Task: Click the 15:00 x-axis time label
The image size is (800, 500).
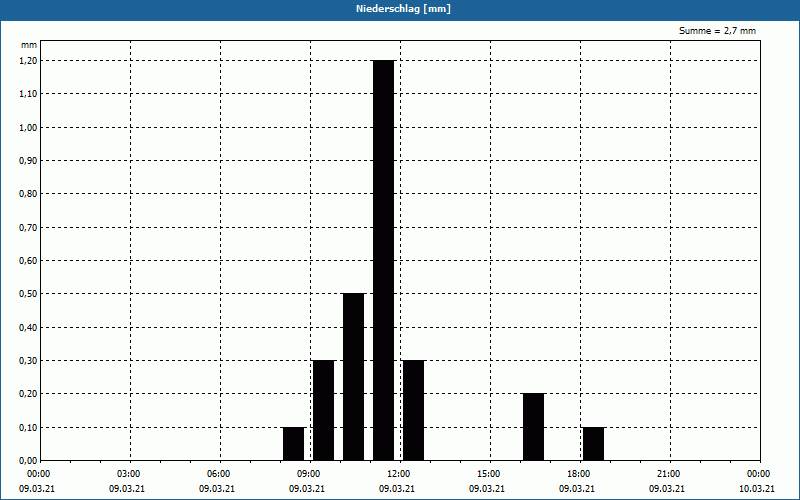Action: (487, 474)
